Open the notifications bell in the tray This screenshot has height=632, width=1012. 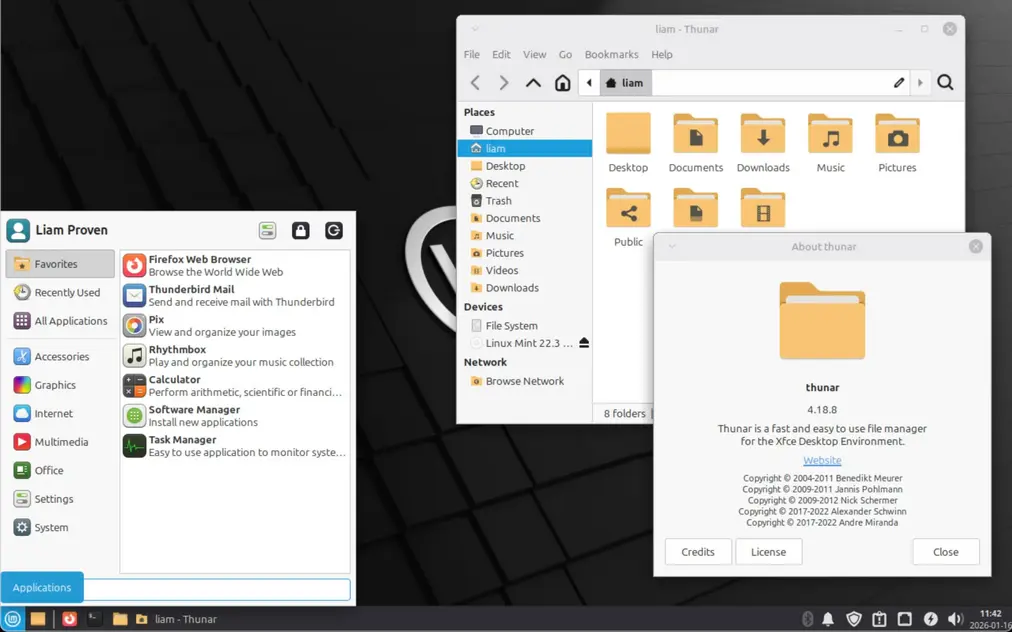[x=828, y=619]
